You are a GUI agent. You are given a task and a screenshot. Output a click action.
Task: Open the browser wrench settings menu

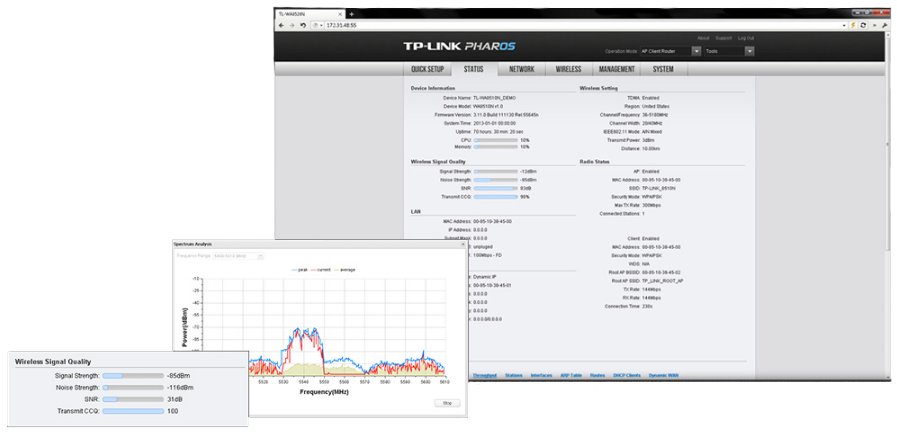click(886, 26)
